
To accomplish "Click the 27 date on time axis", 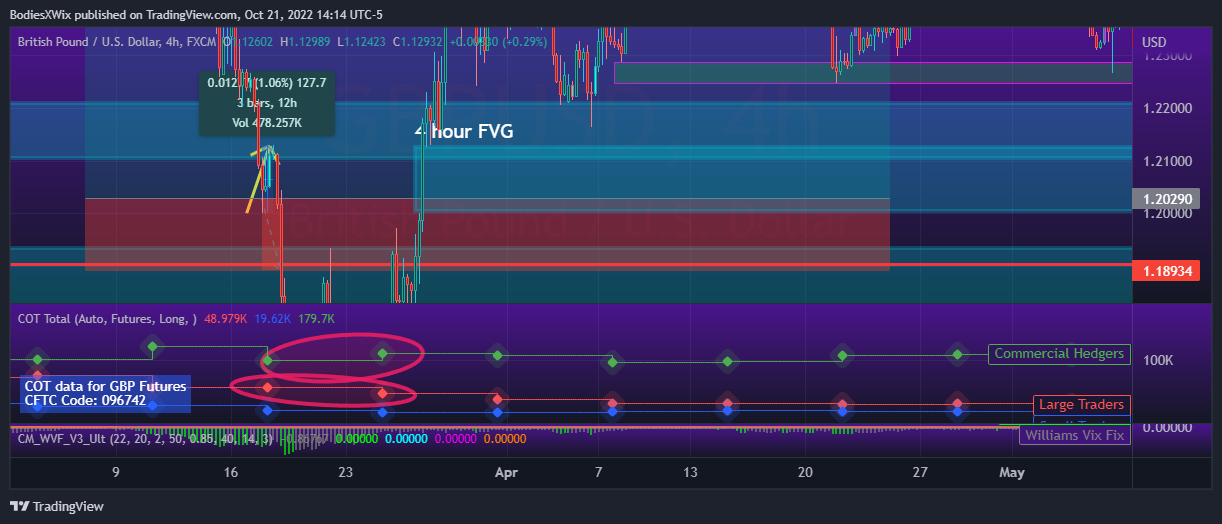I will click(920, 473).
